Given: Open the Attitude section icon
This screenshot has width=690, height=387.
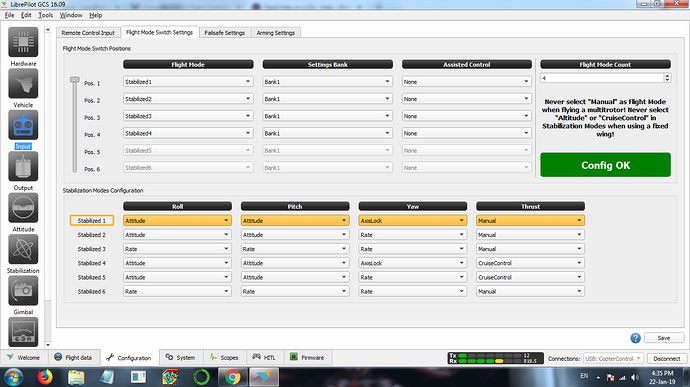Looking at the screenshot, I should click(23, 208).
